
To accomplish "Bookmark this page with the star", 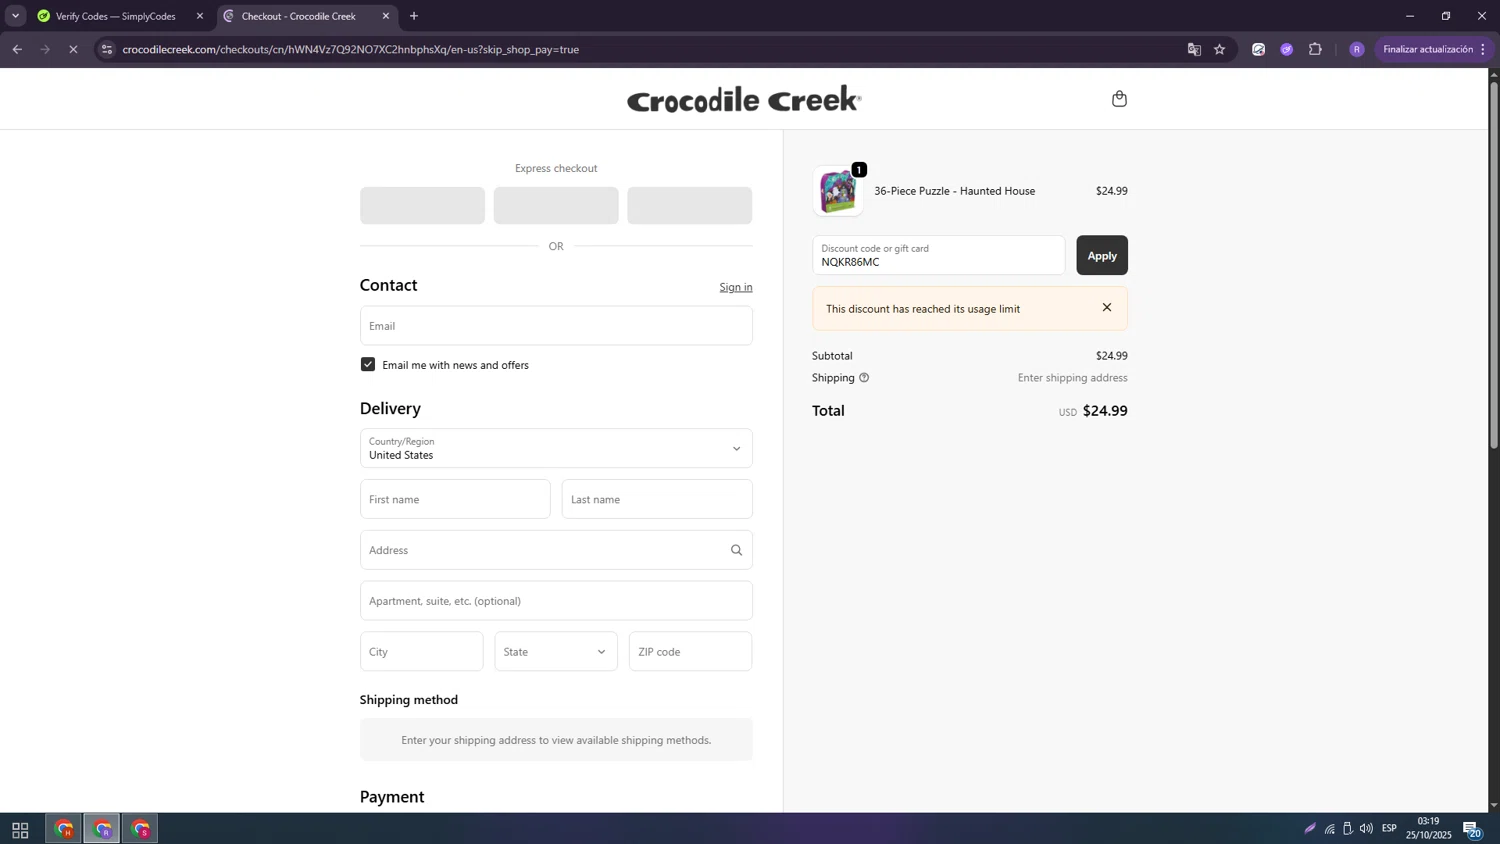I will click(1219, 49).
